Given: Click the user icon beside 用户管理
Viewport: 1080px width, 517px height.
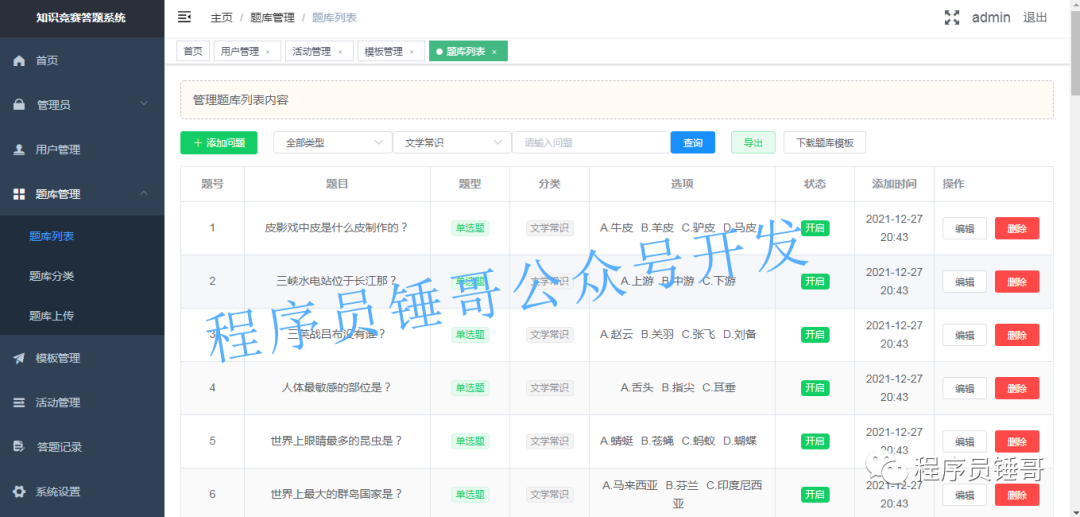Looking at the screenshot, I should coord(19,149).
